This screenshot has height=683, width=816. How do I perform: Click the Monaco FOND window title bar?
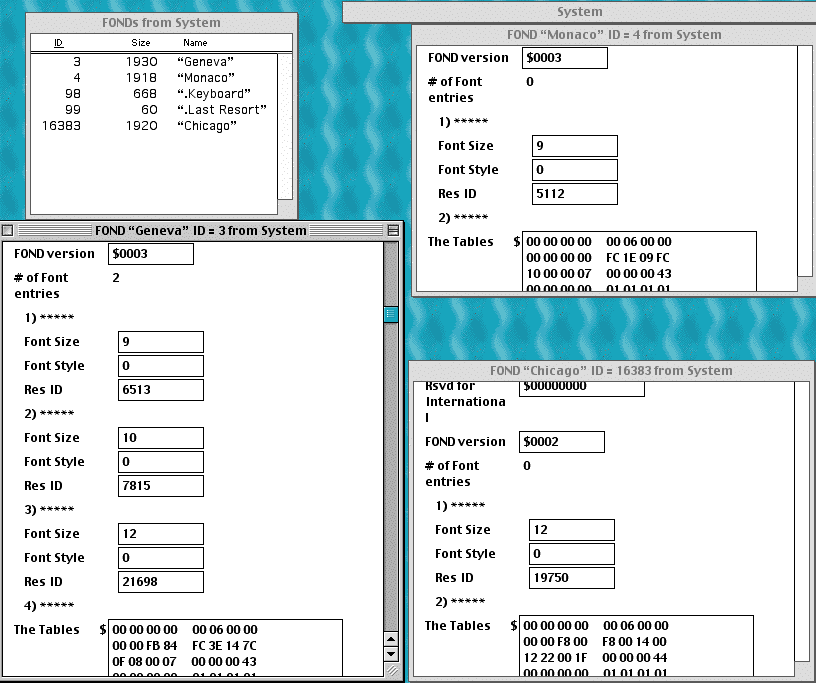click(x=614, y=35)
